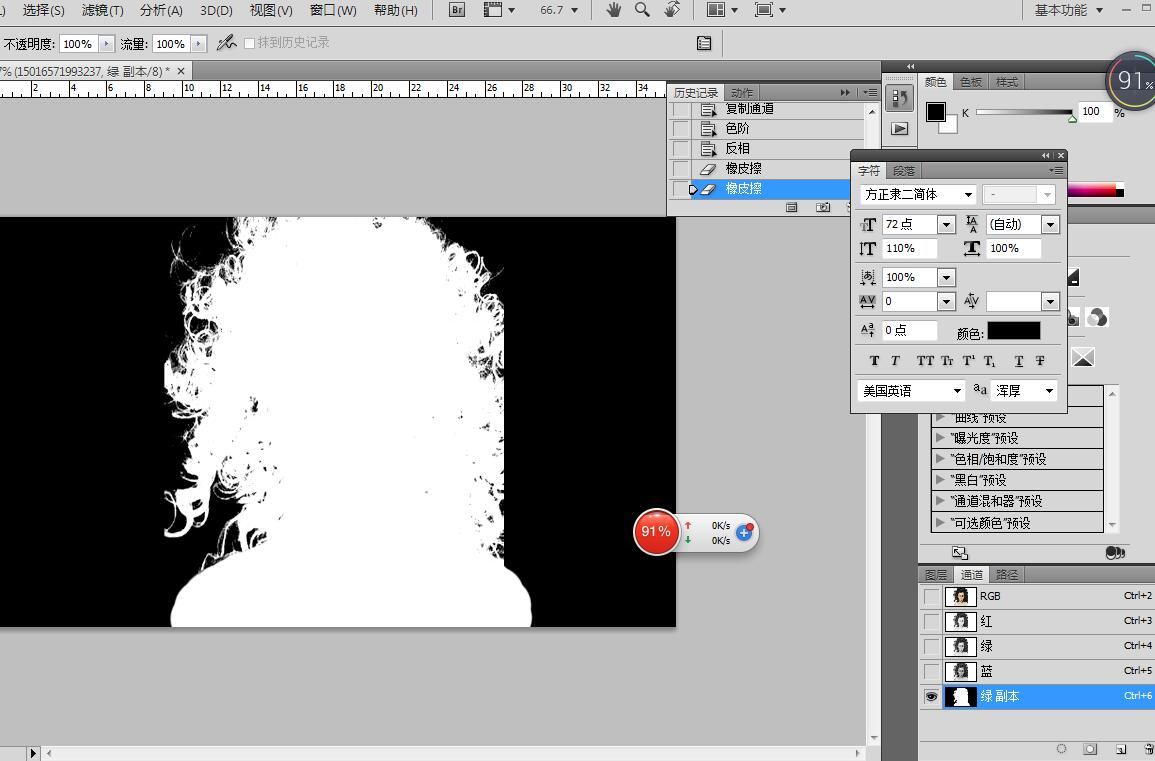Load channel as selection dotted circle icon
Image resolution: width=1155 pixels, height=761 pixels.
coord(1061,749)
